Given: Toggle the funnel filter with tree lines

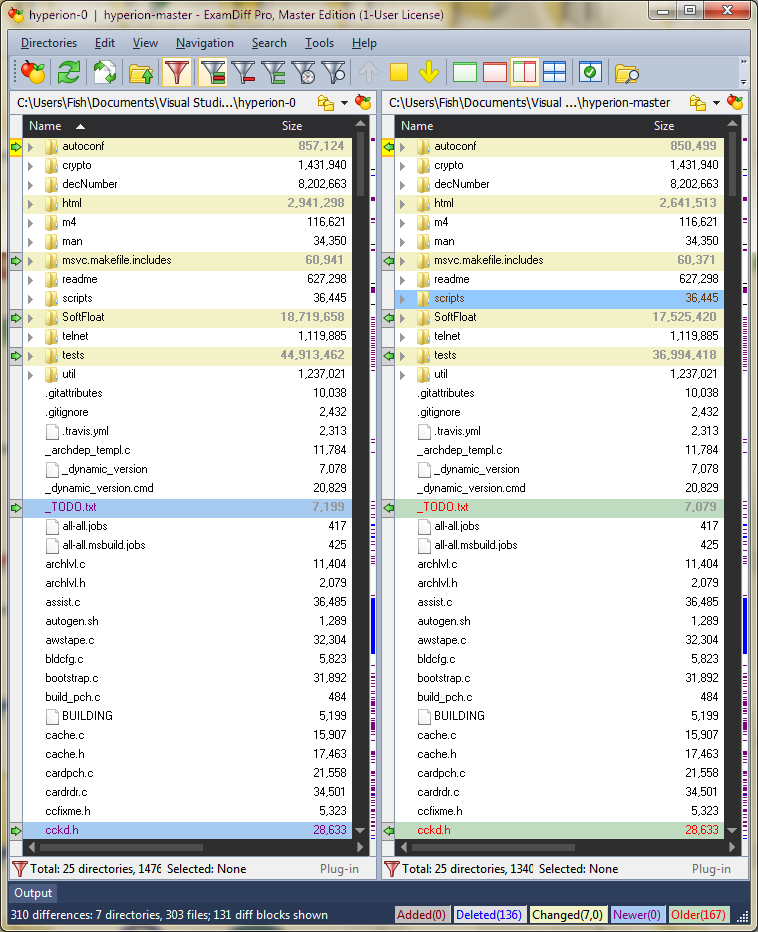Looking at the screenshot, I should 273,73.
